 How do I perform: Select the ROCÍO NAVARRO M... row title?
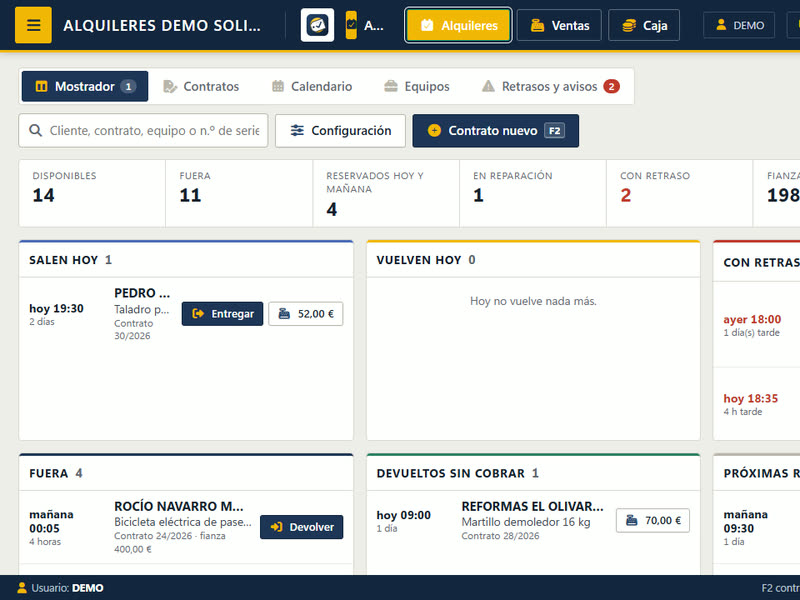point(179,506)
